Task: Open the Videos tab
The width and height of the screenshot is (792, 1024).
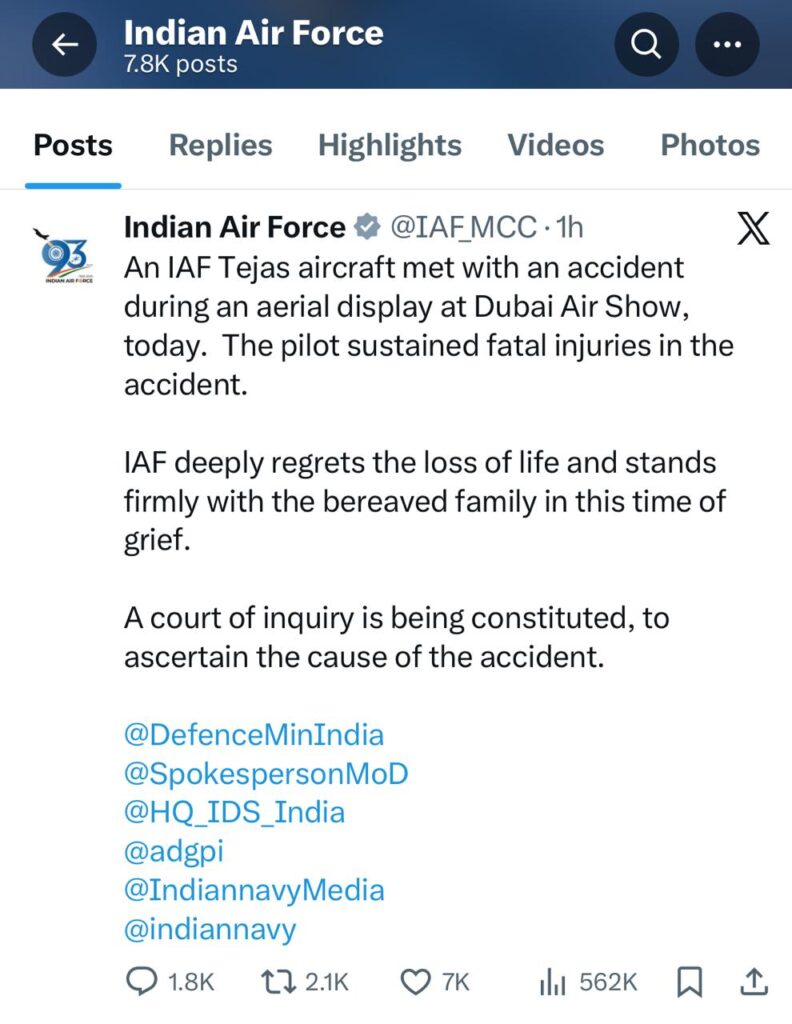Action: click(555, 146)
